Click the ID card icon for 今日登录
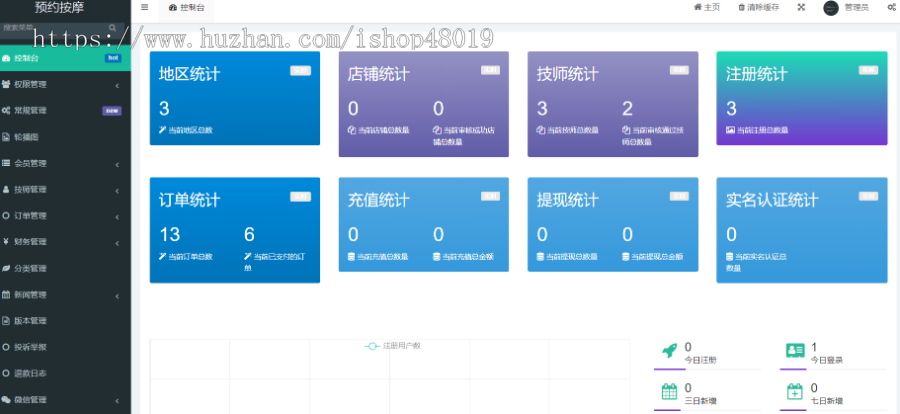The width and height of the screenshot is (900, 414). point(795,350)
